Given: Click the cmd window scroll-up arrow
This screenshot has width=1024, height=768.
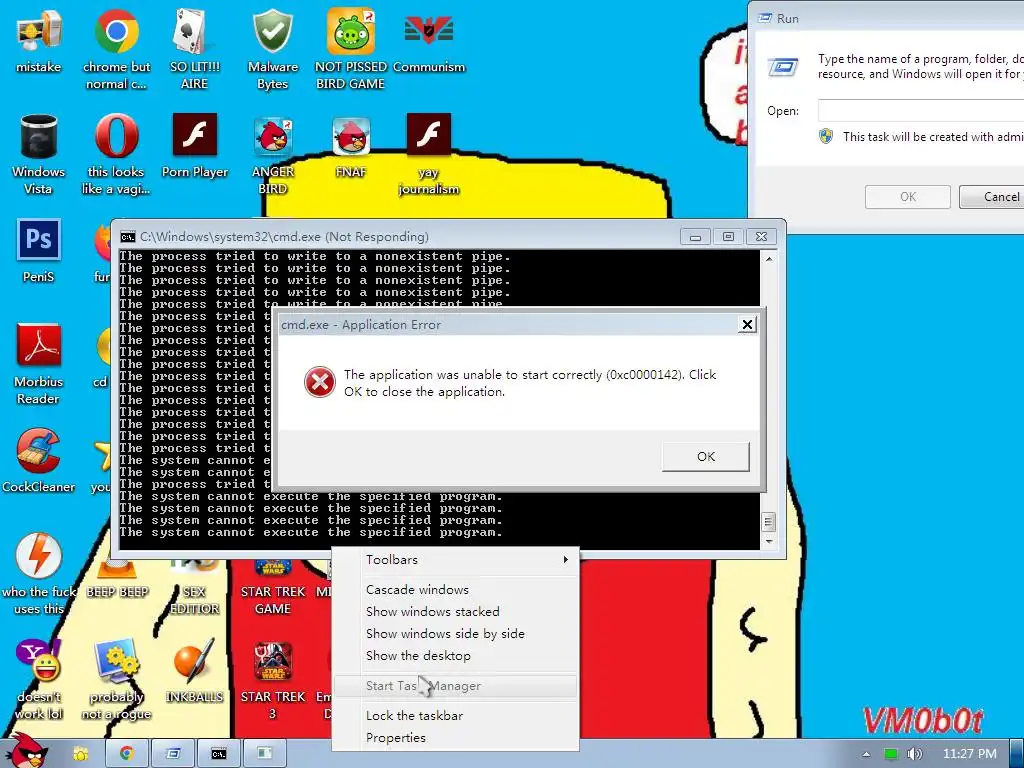Looking at the screenshot, I should tap(769, 259).
